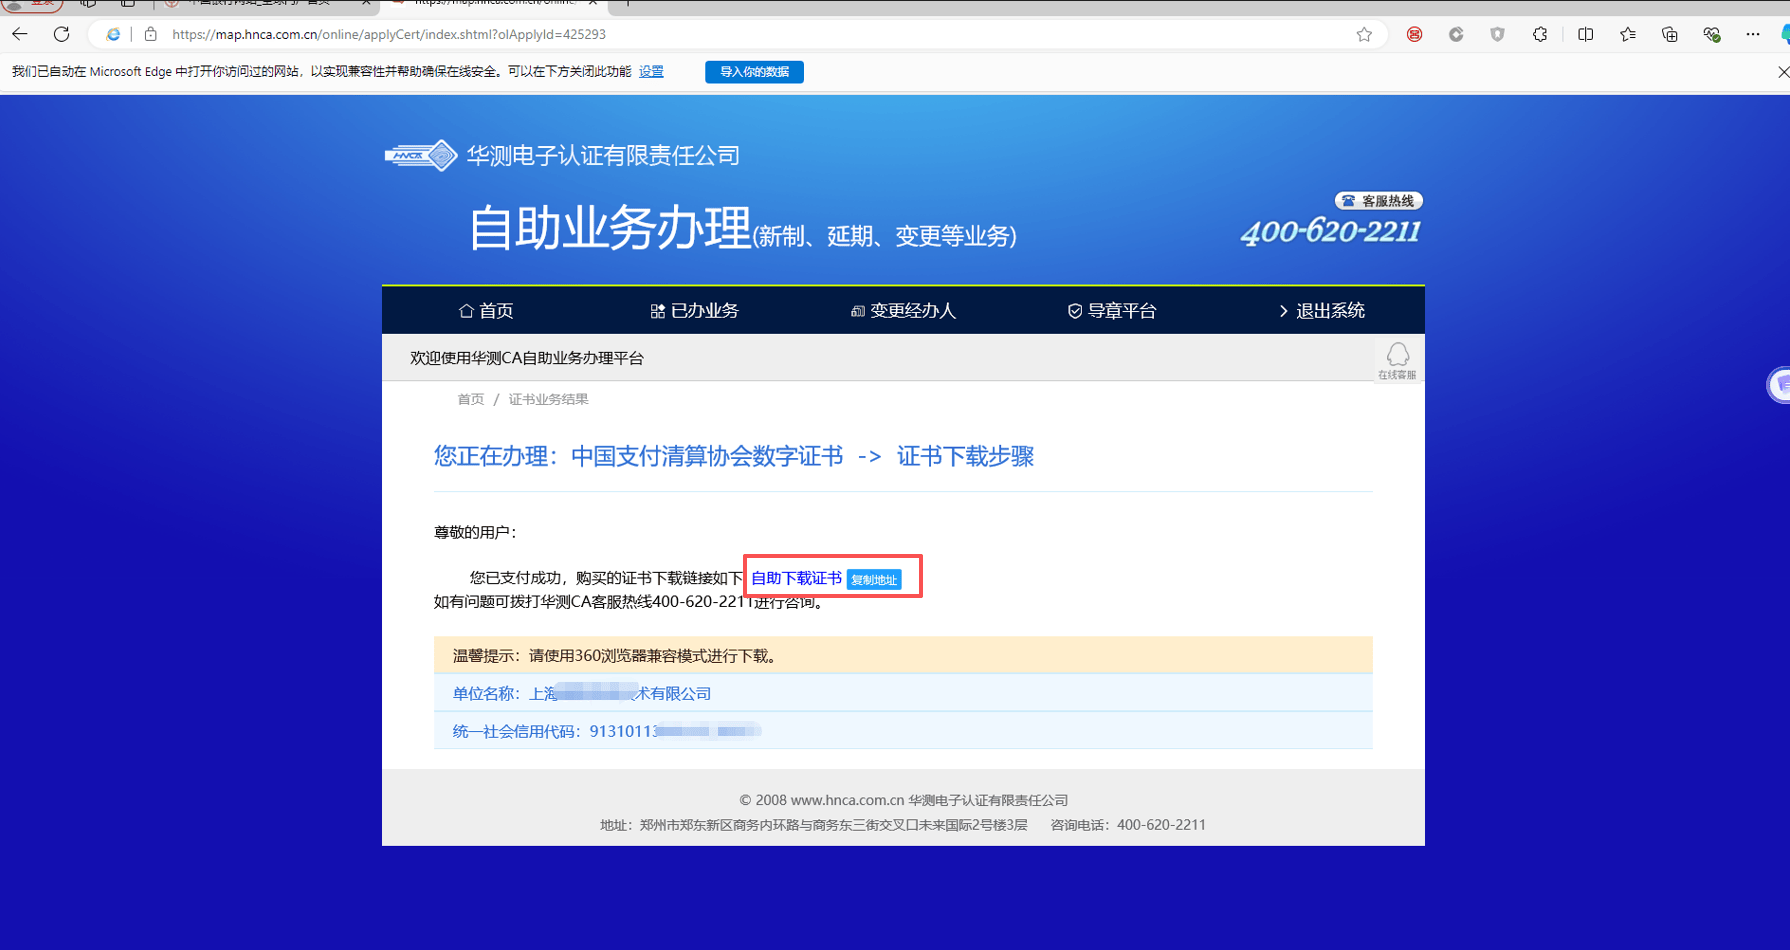Open tab actions menu icon

click(127, 3)
